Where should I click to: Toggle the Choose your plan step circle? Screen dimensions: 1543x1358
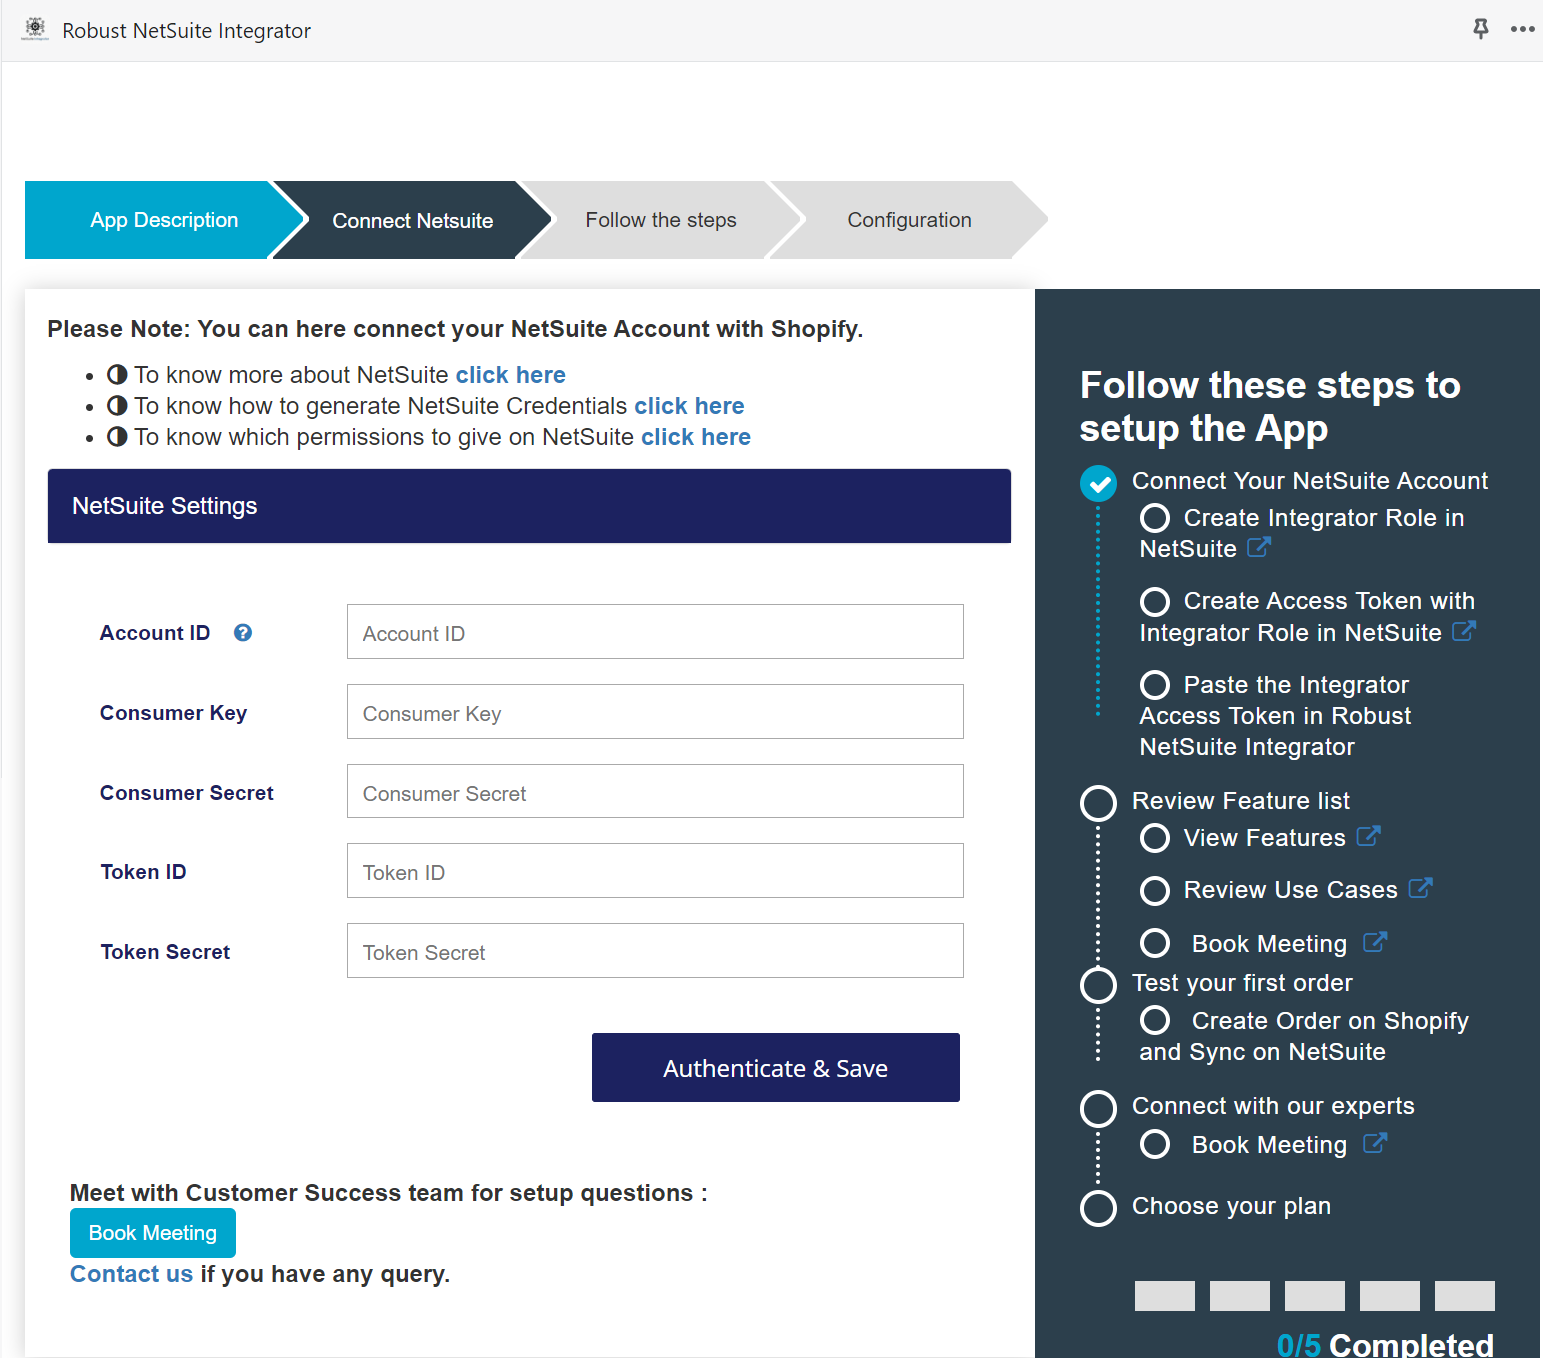[x=1098, y=1208]
